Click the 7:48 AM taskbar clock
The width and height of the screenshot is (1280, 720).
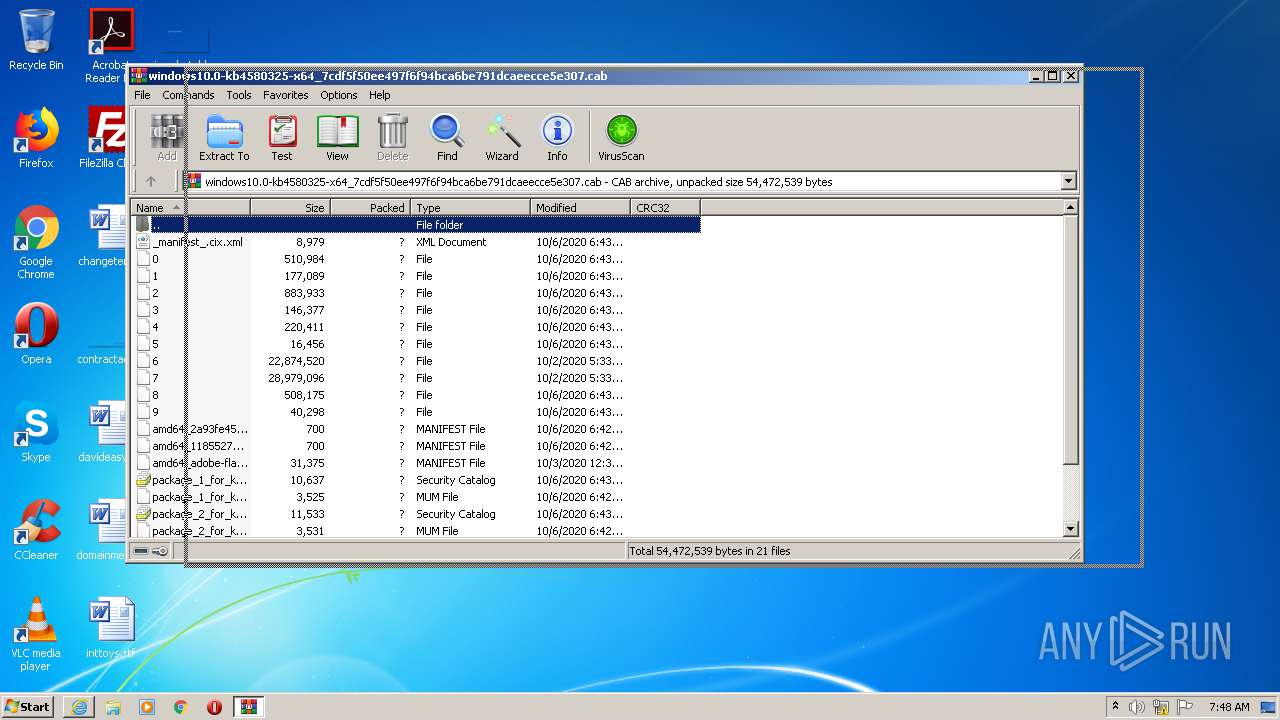pos(1229,707)
